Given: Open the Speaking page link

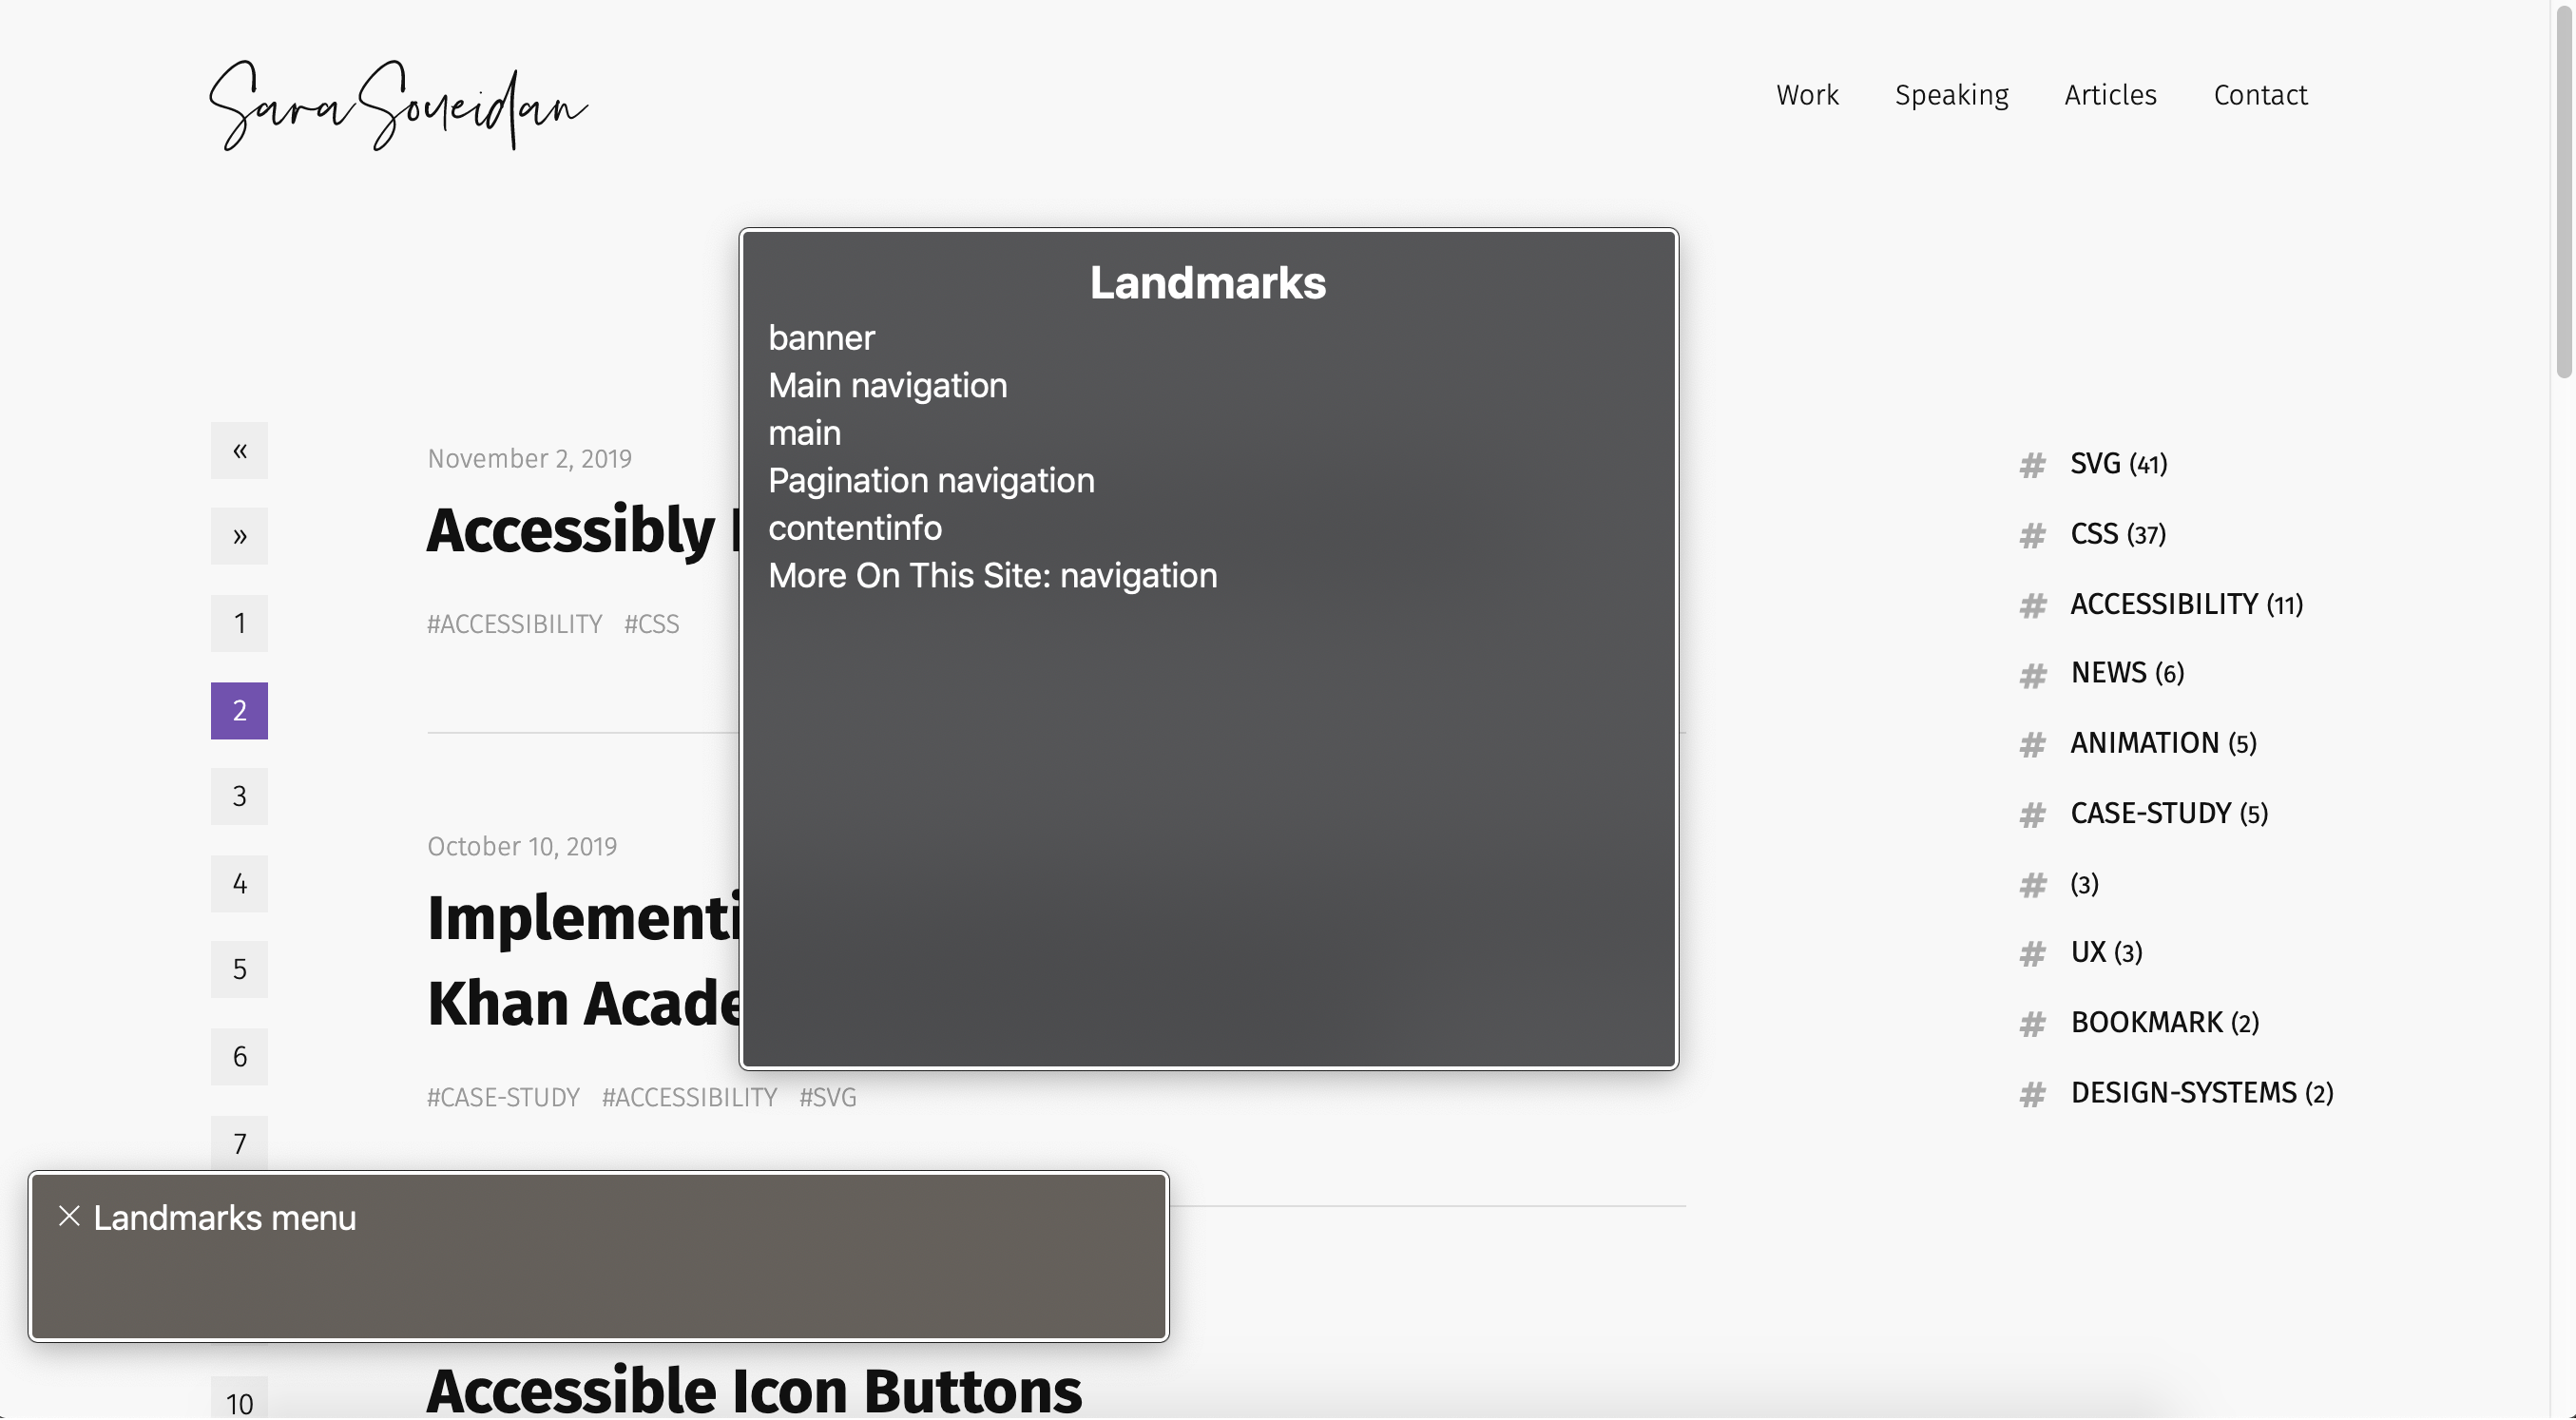Looking at the screenshot, I should click(1951, 95).
